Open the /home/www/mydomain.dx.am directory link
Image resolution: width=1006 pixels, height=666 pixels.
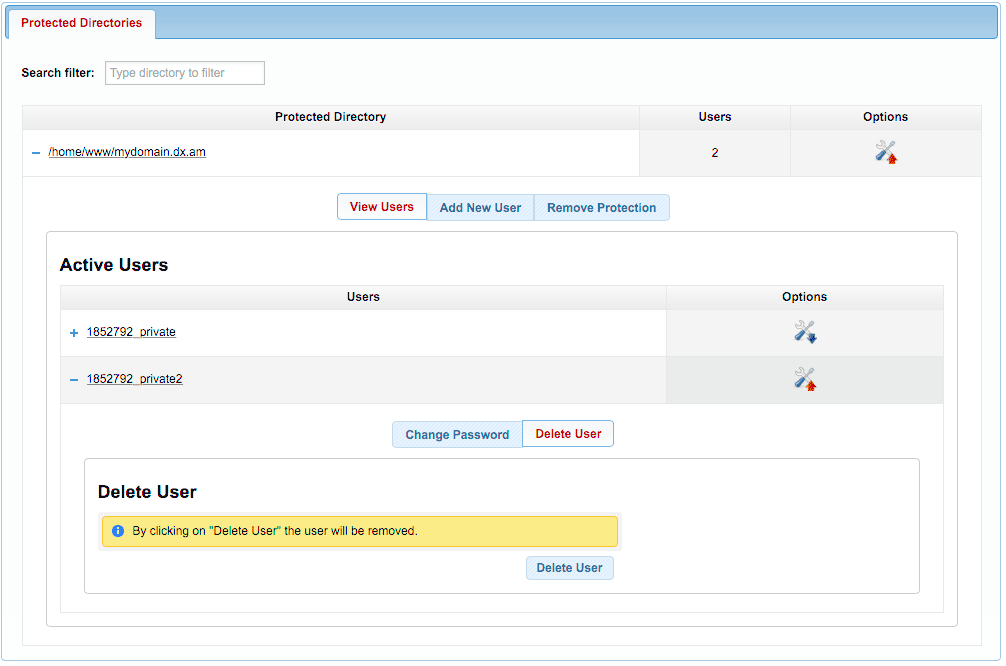[x=127, y=153]
